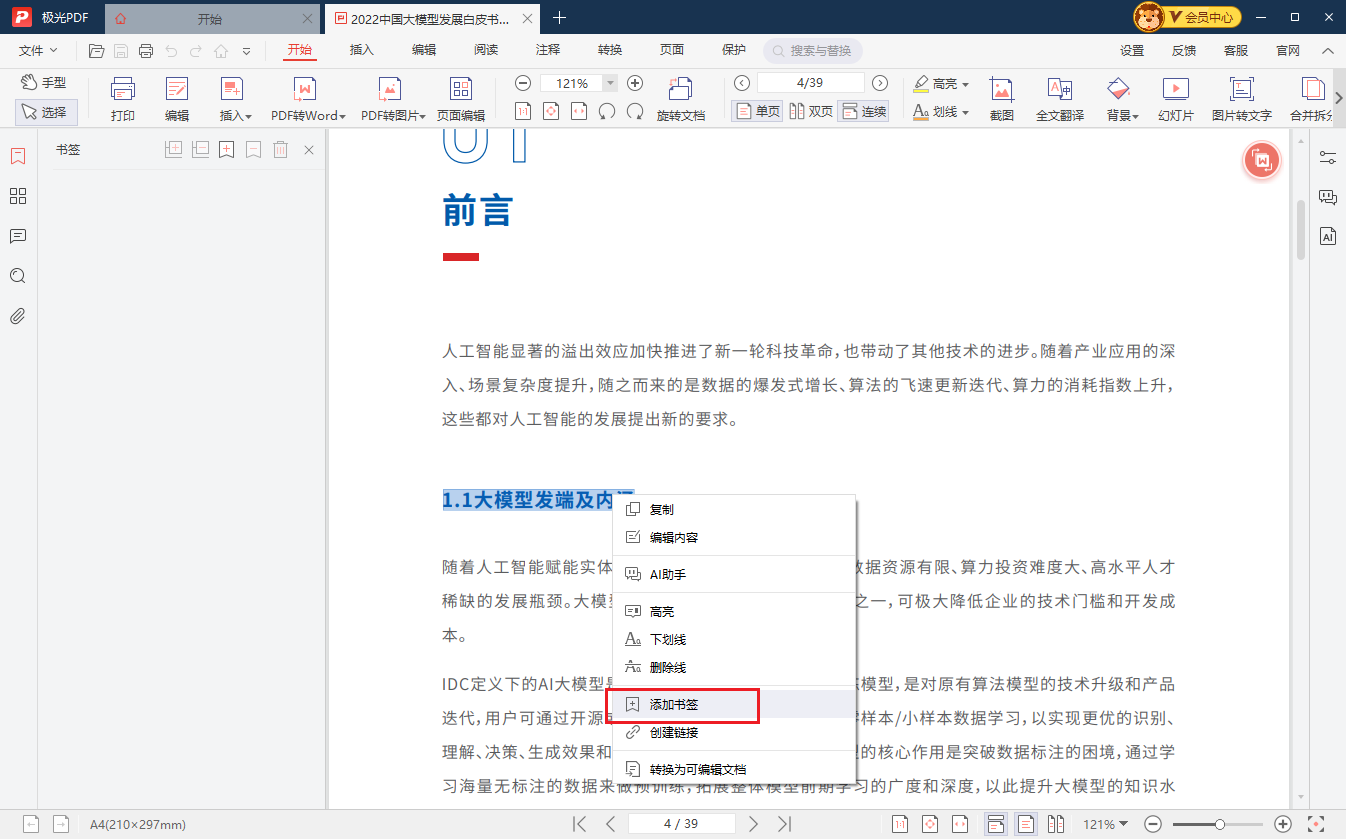1346x839 pixels.
Task: Click the large 打印 print button
Action: tap(123, 99)
